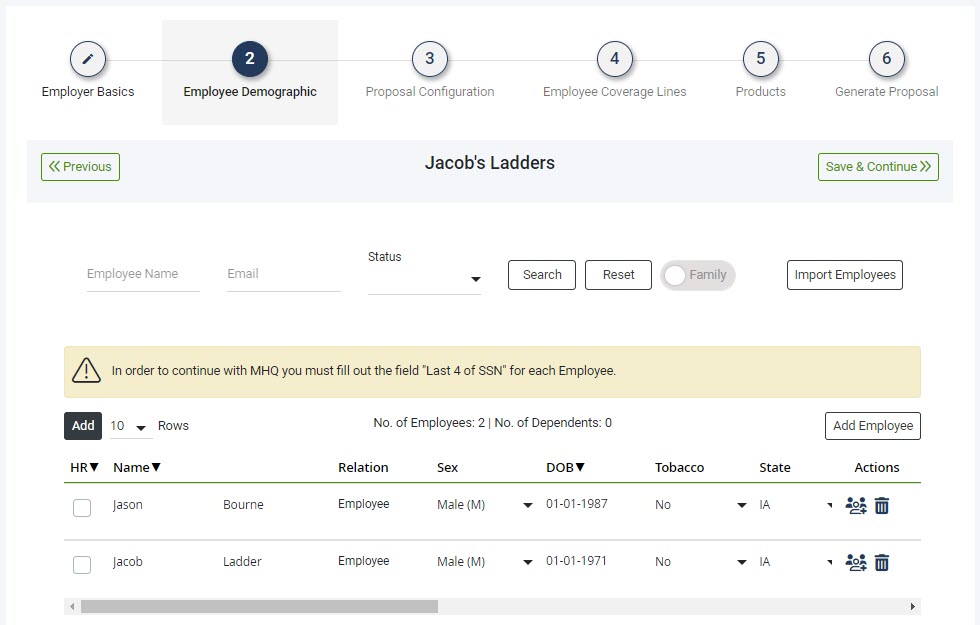Viewport: 980px width, 625px height.
Task: Switch to Employee Coverage Lines step label
Action: point(614,92)
